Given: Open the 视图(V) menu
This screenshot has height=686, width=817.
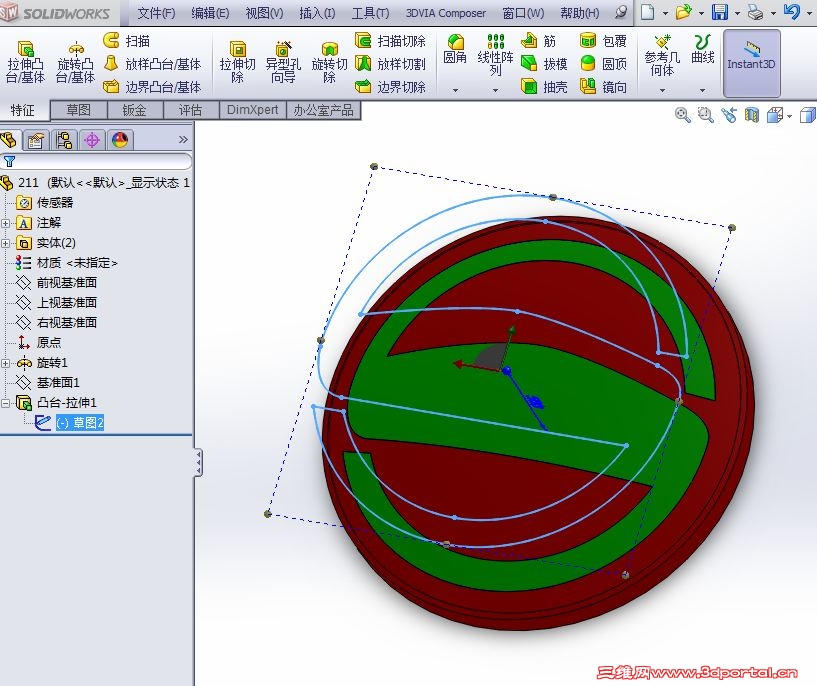Looking at the screenshot, I should tap(264, 13).
